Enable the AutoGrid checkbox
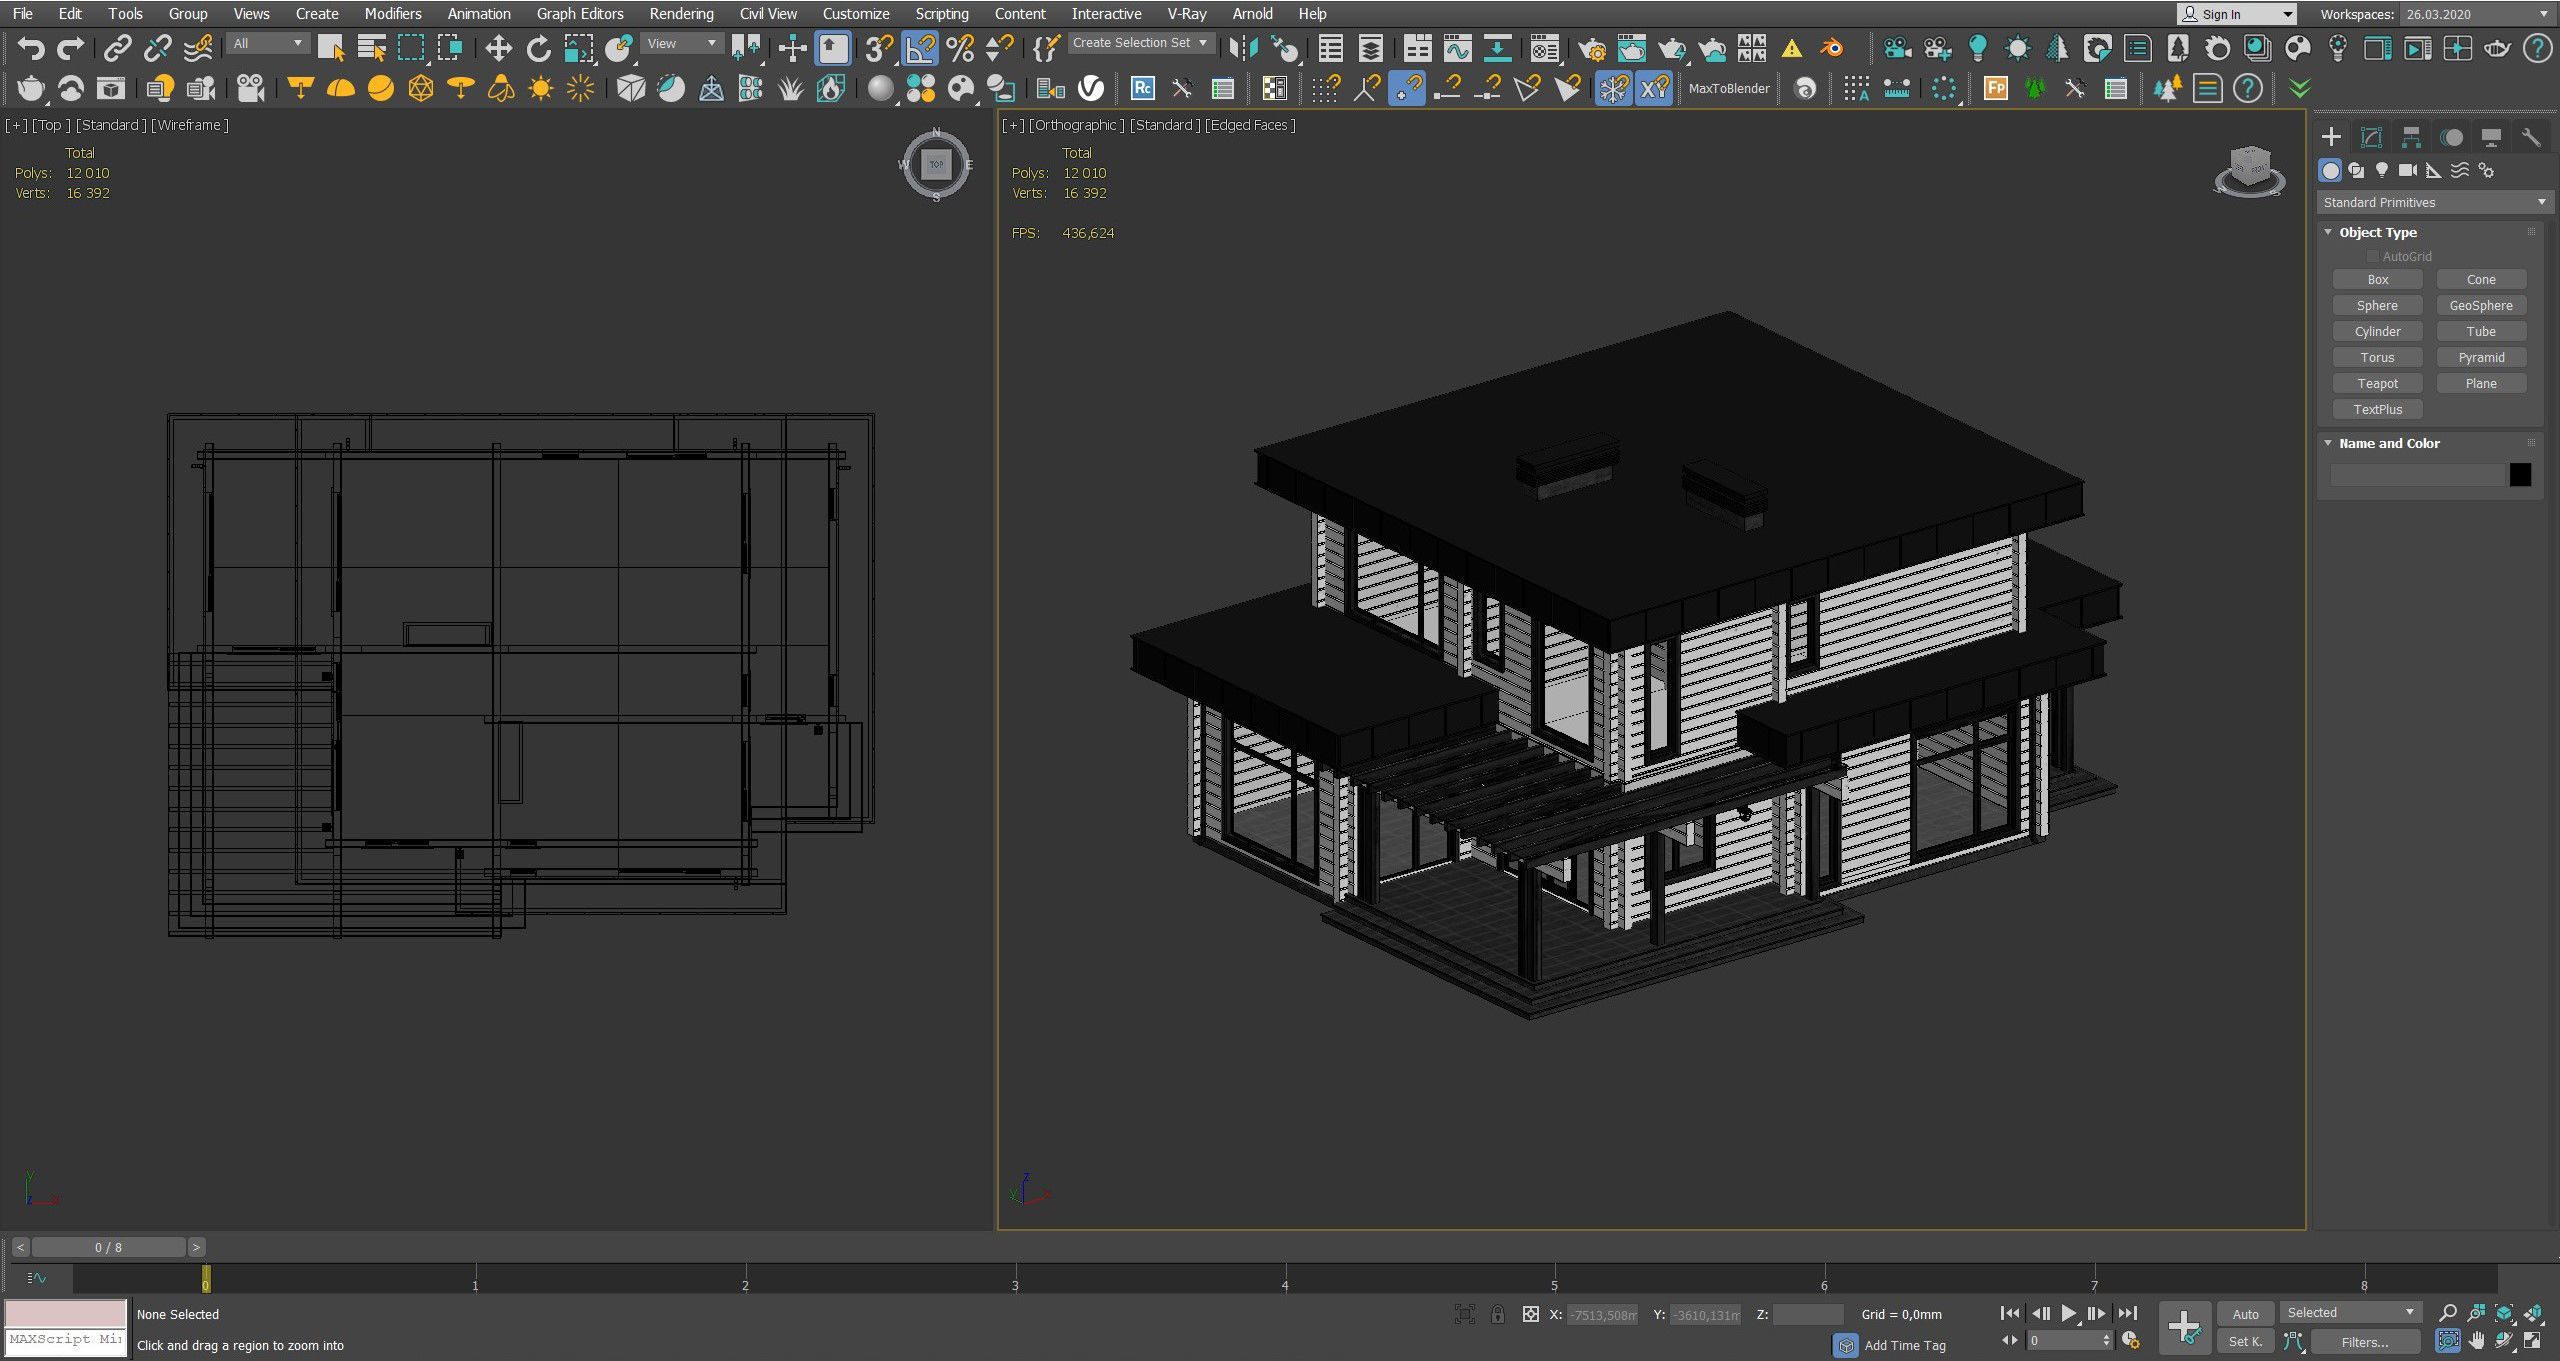 (2372, 257)
